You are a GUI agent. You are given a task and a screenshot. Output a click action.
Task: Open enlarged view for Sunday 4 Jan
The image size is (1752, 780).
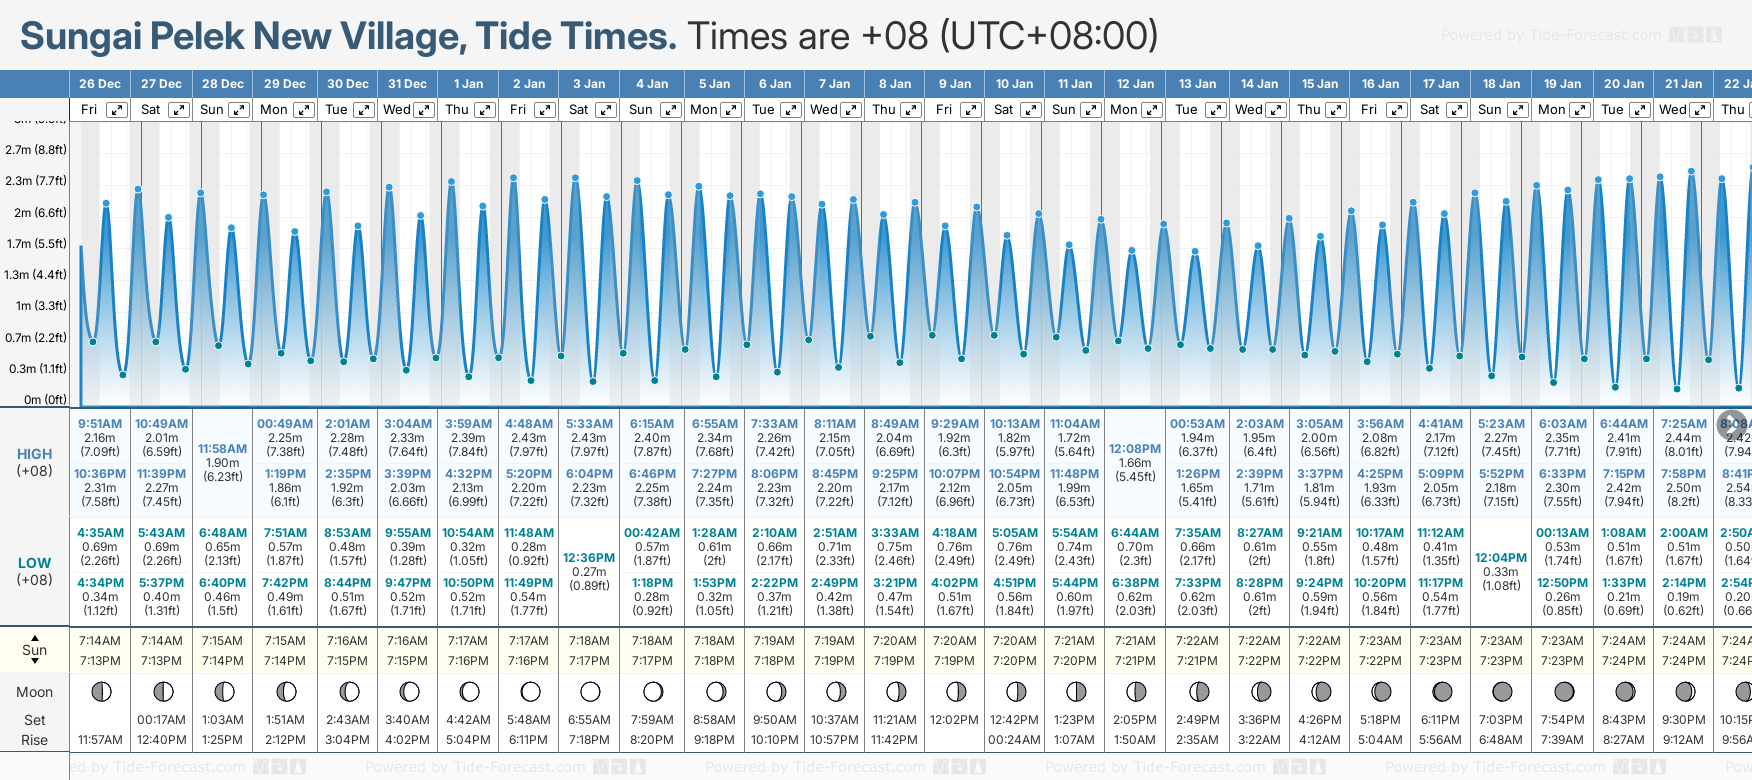670,110
